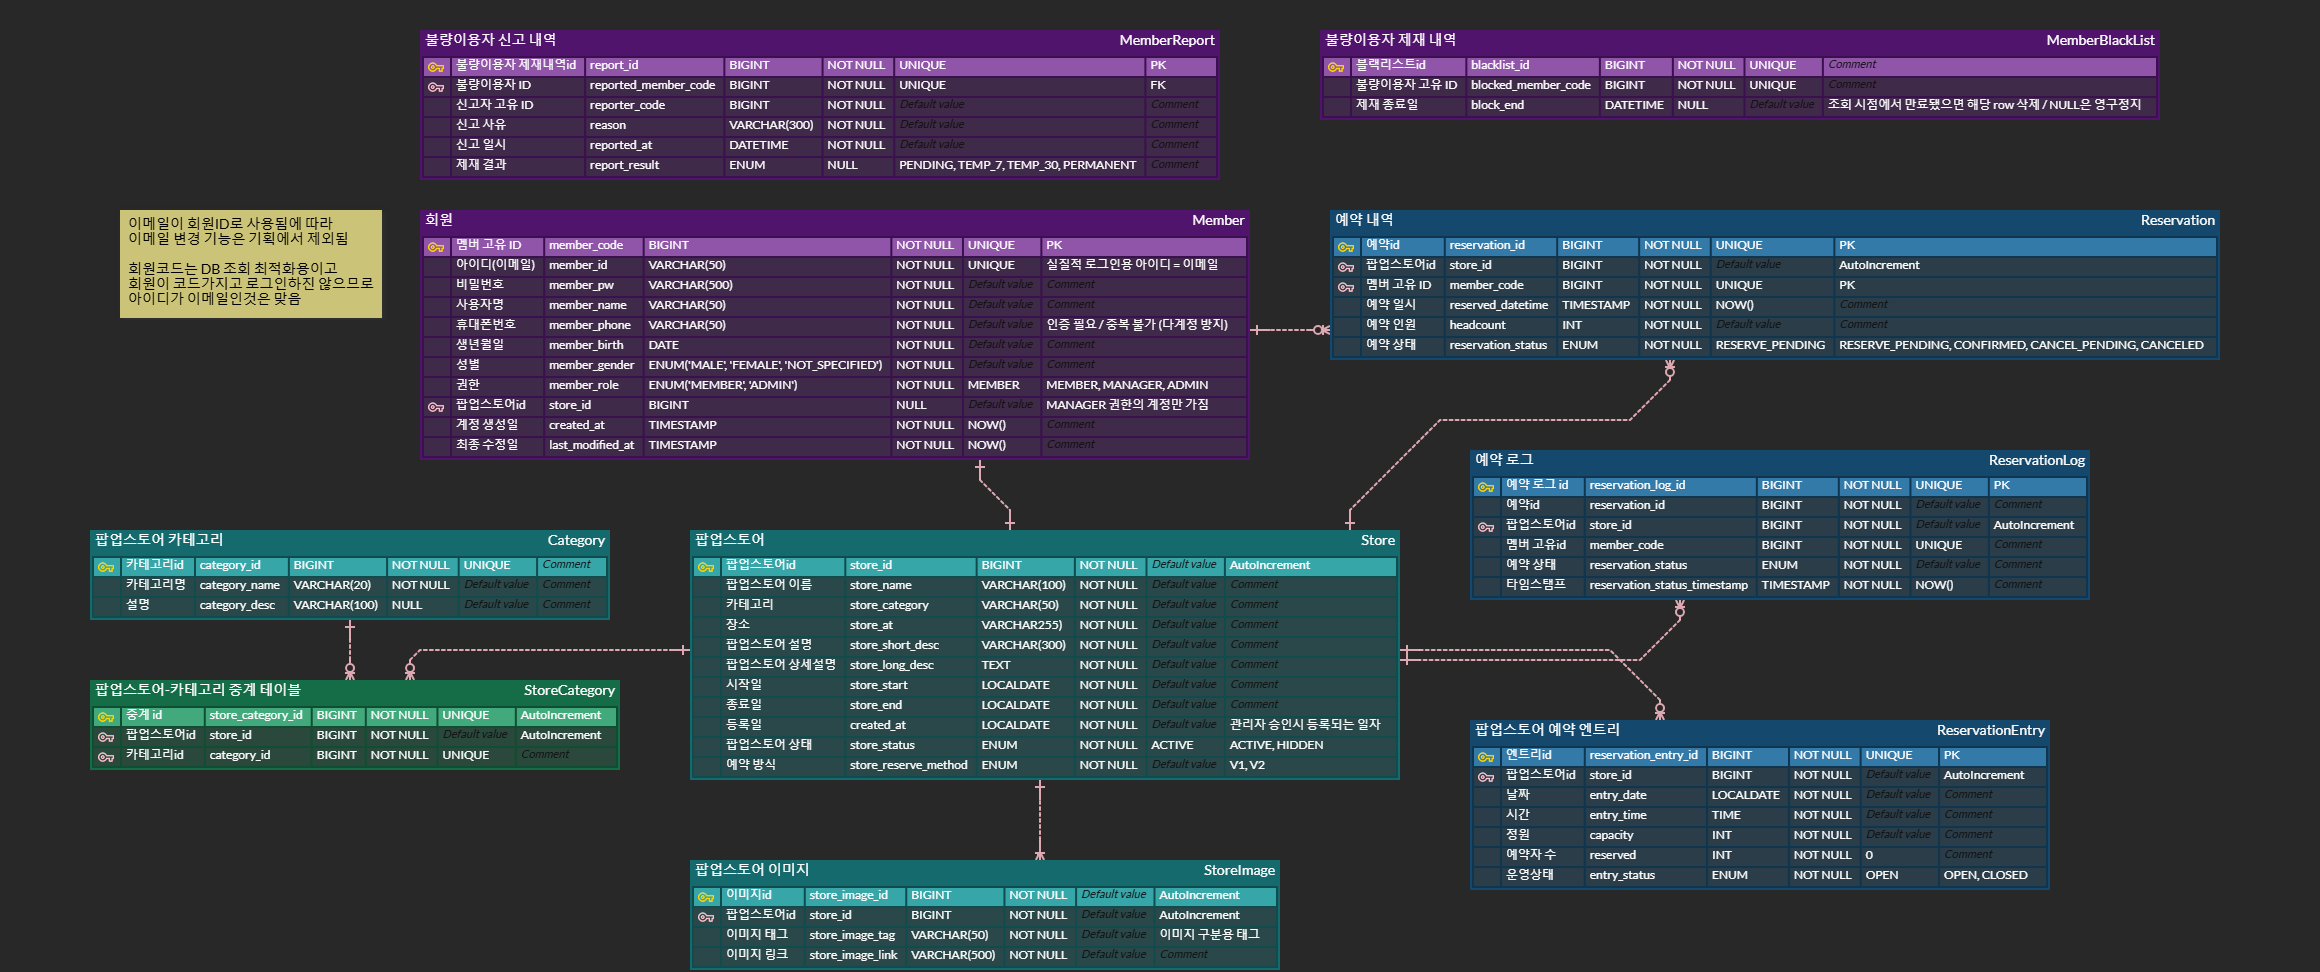Click the block_end column cell

pyautogui.click(x=1532, y=105)
